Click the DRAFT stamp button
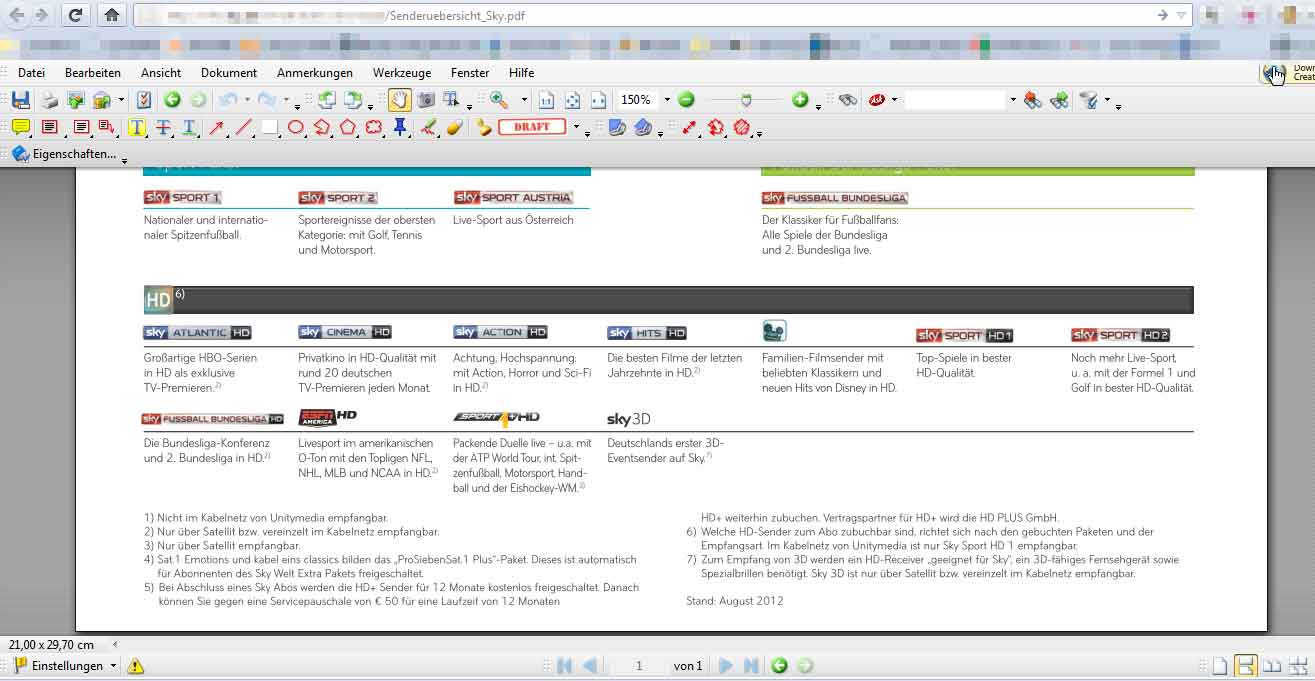Image resolution: width=1315 pixels, height=681 pixels. click(533, 127)
